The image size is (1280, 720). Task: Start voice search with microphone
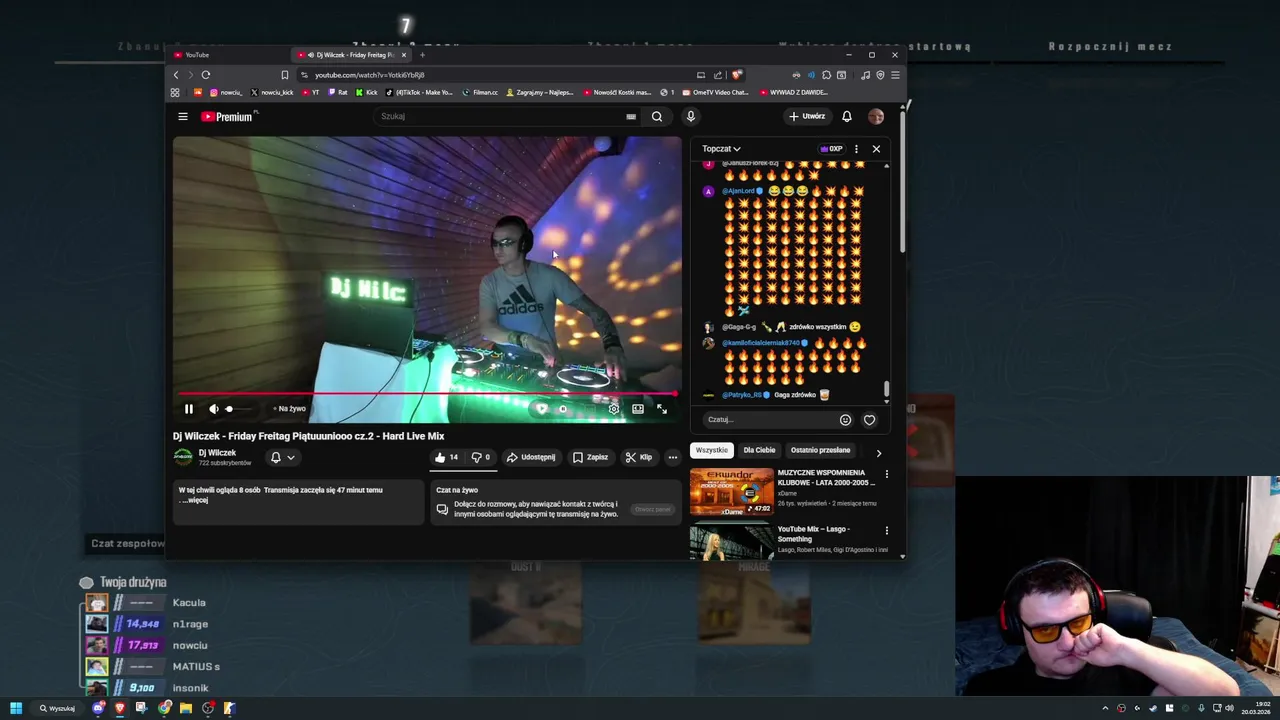click(x=690, y=116)
